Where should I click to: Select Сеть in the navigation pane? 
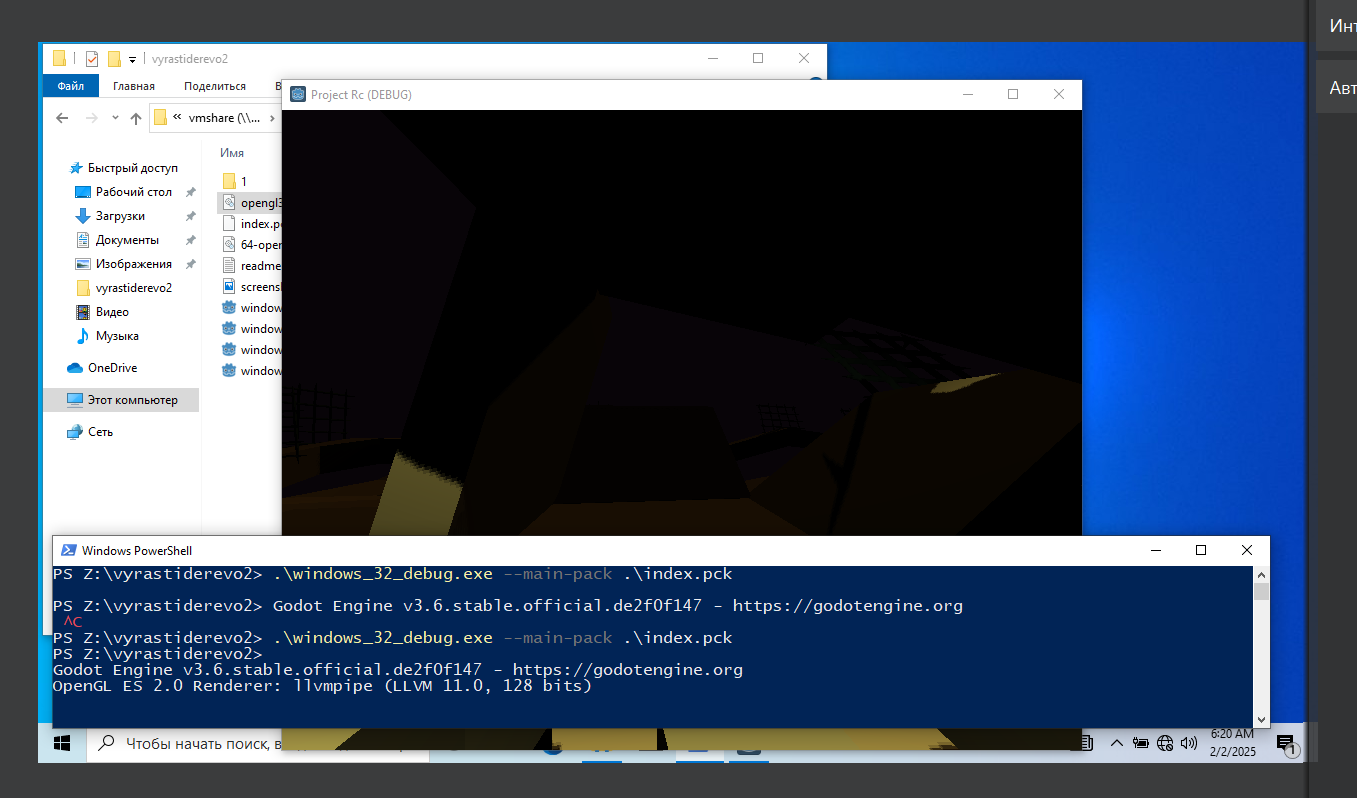point(100,432)
